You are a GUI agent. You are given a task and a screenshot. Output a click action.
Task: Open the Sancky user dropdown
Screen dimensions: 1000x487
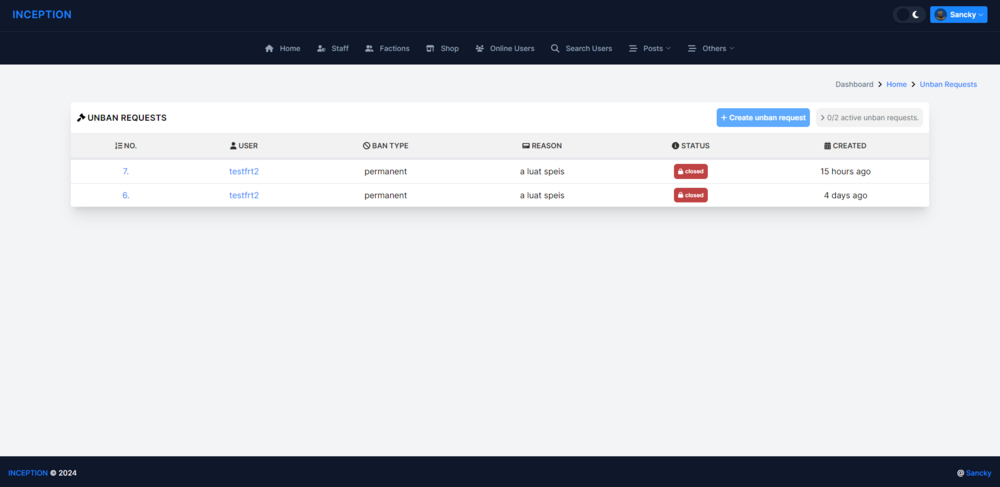point(959,15)
